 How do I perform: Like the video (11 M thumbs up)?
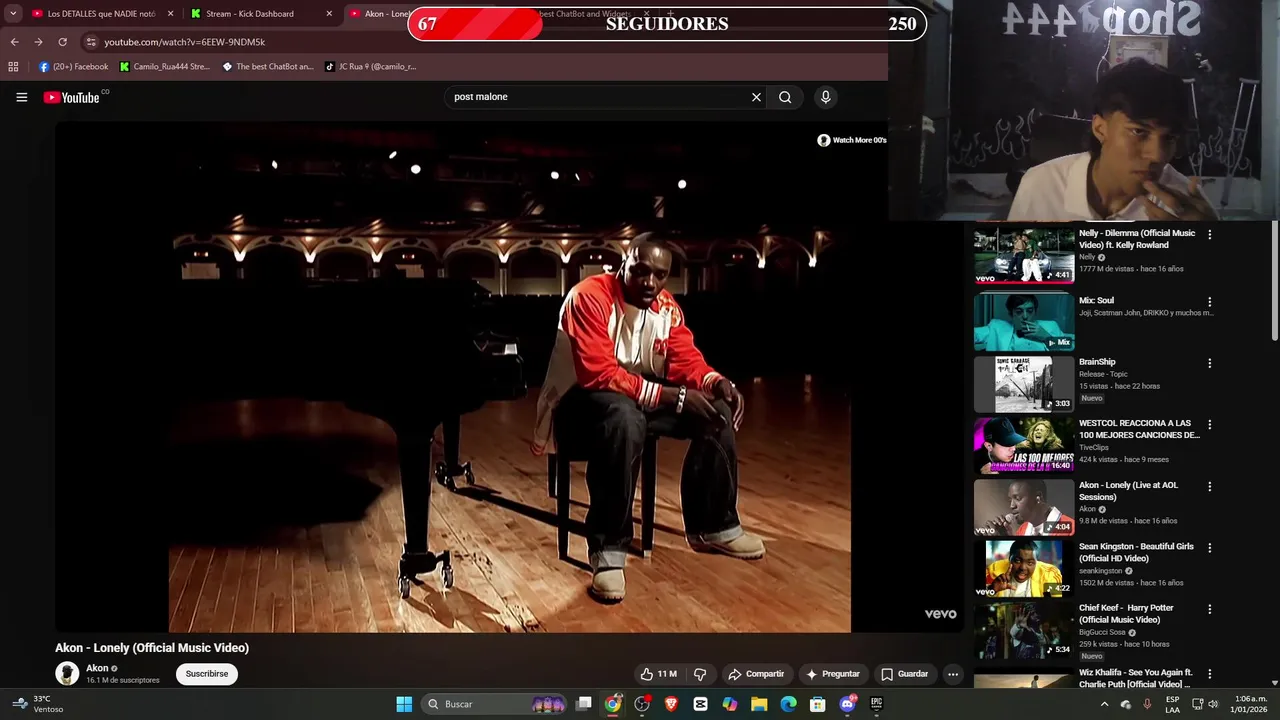click(x=658, y=674)
